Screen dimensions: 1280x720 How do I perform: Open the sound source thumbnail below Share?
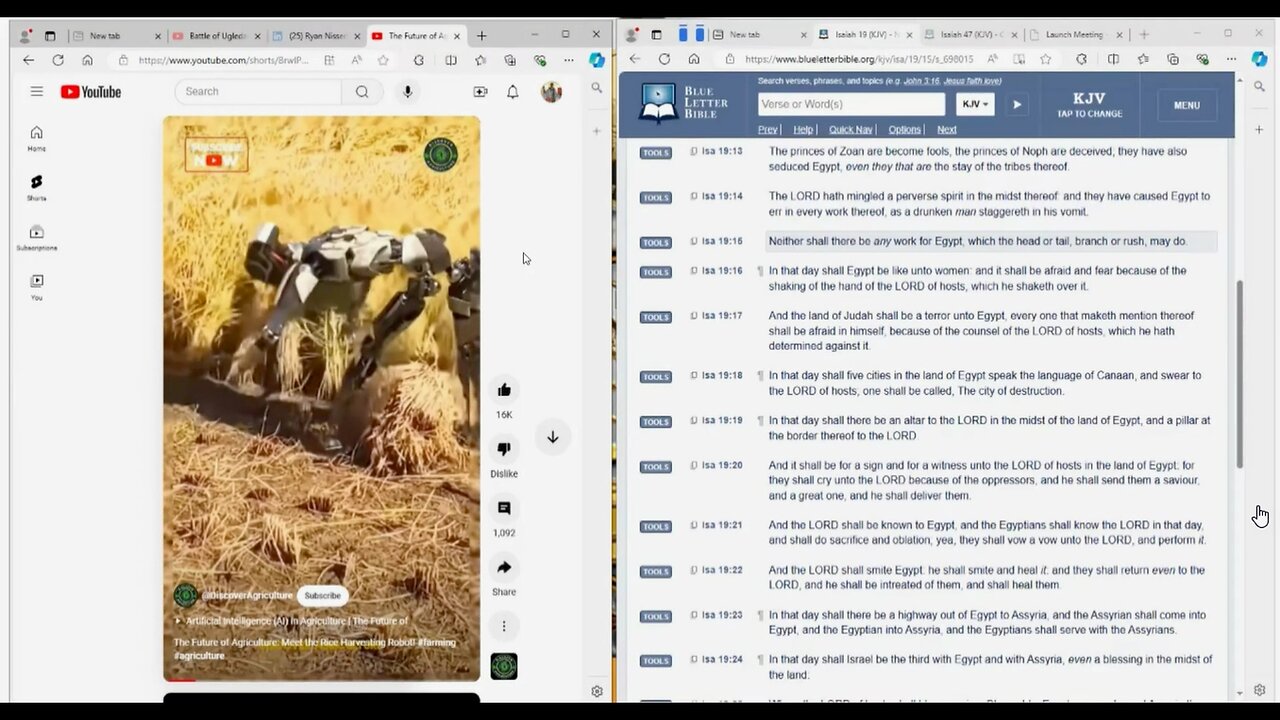504,666
